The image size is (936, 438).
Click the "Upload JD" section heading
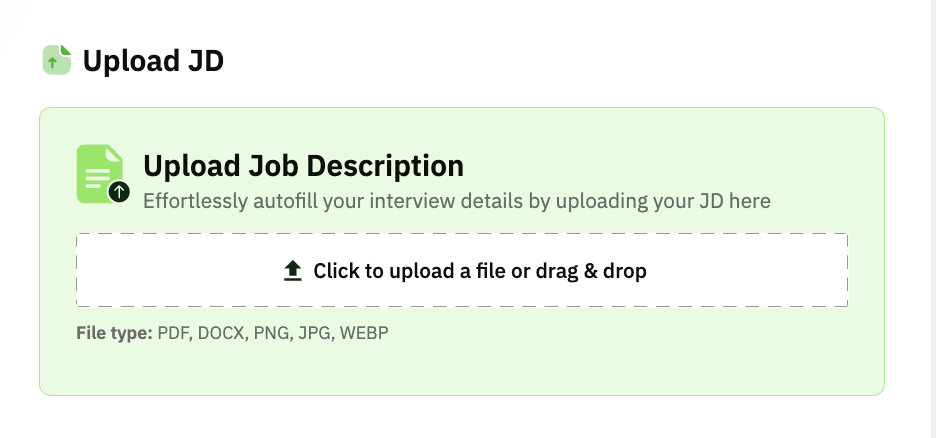153,61
